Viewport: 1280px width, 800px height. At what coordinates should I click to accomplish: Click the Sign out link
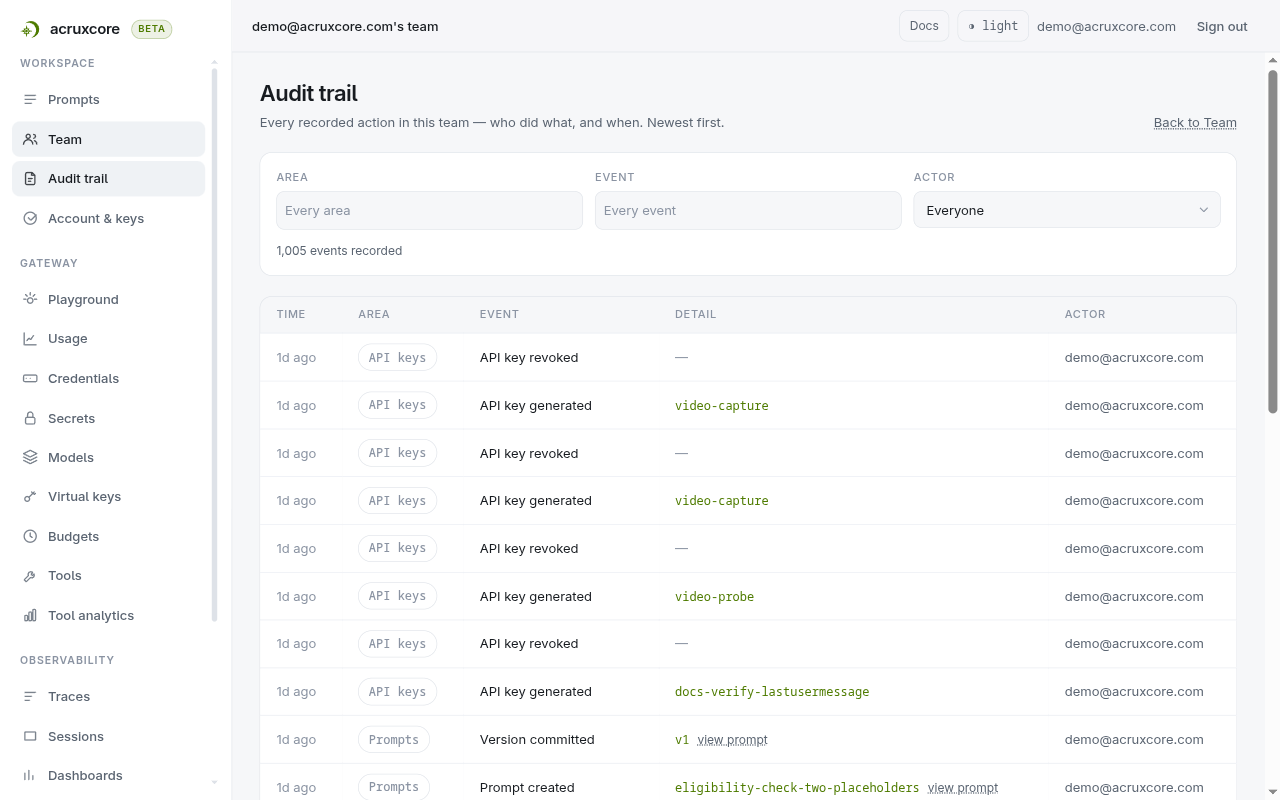1222,26
